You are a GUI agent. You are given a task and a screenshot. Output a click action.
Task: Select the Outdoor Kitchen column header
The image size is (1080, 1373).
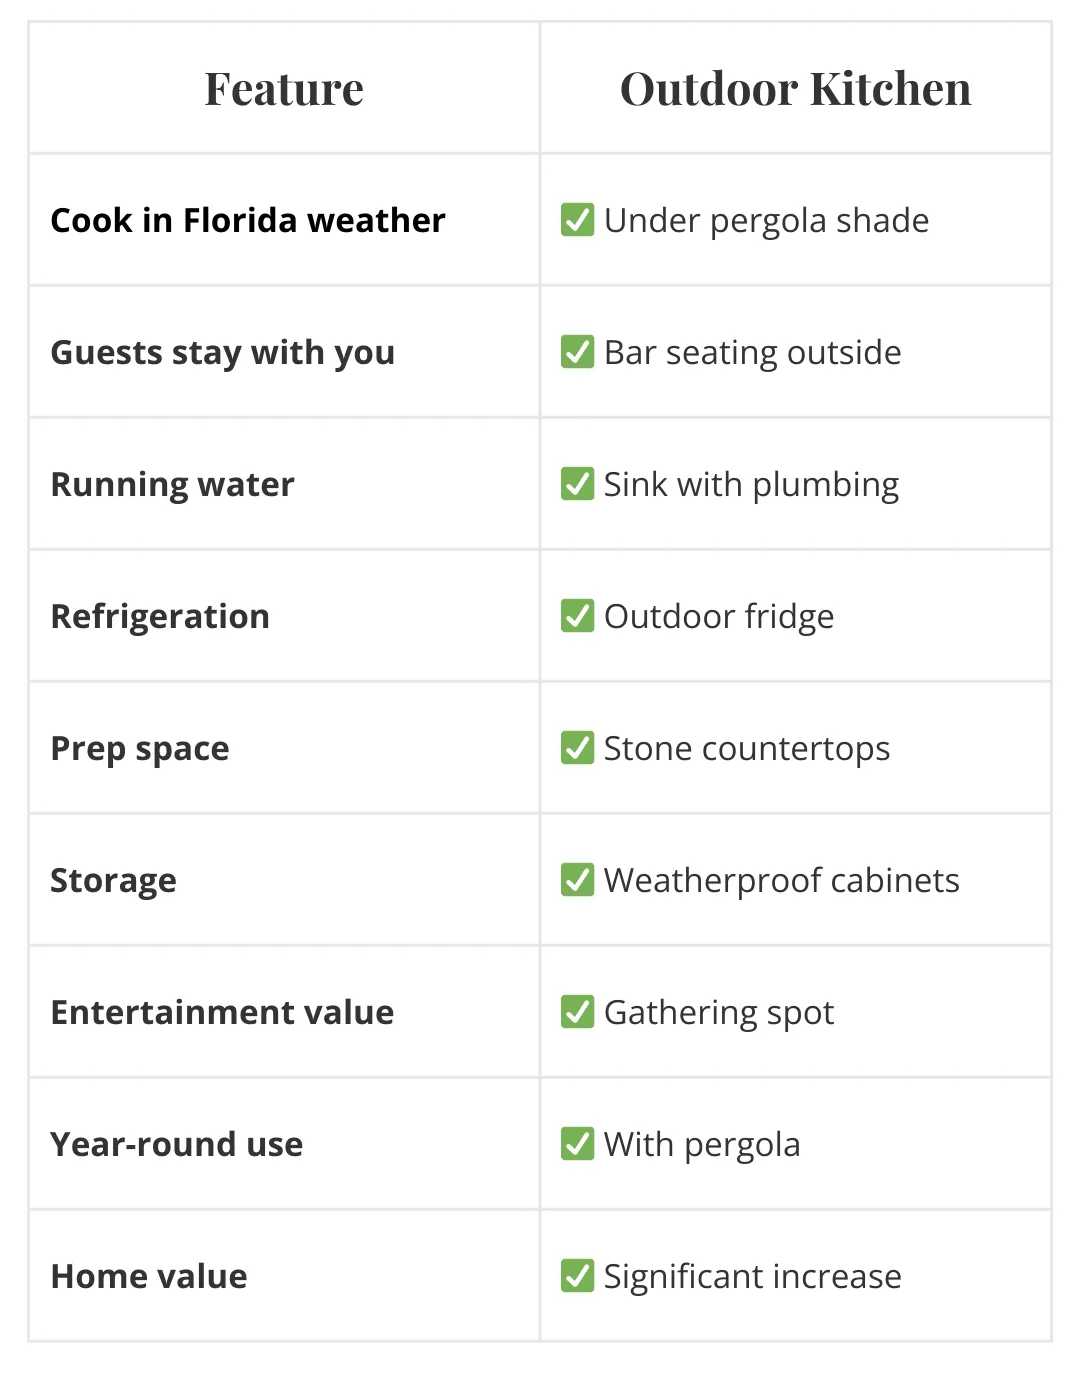click(x=795, y=88)
